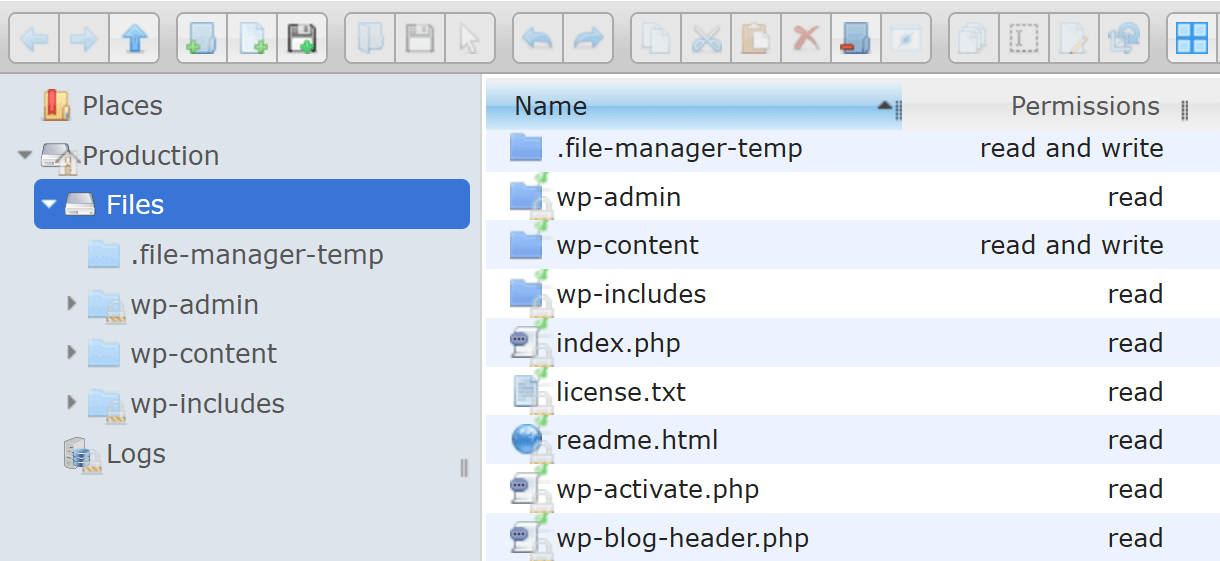Select wp-activate.php in file list
The height and width of the screenshot is (561, 1220).
coord(853,489)
